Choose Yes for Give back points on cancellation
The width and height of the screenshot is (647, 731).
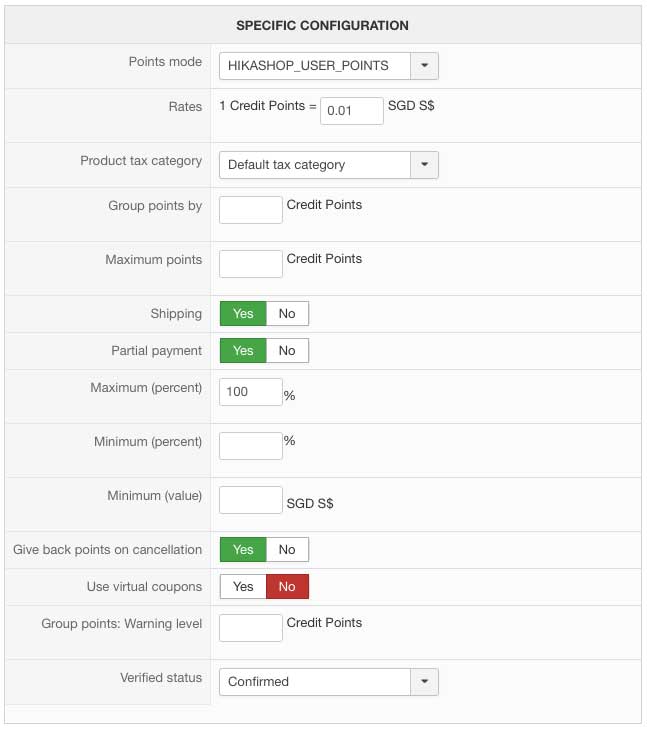[243, 550]
